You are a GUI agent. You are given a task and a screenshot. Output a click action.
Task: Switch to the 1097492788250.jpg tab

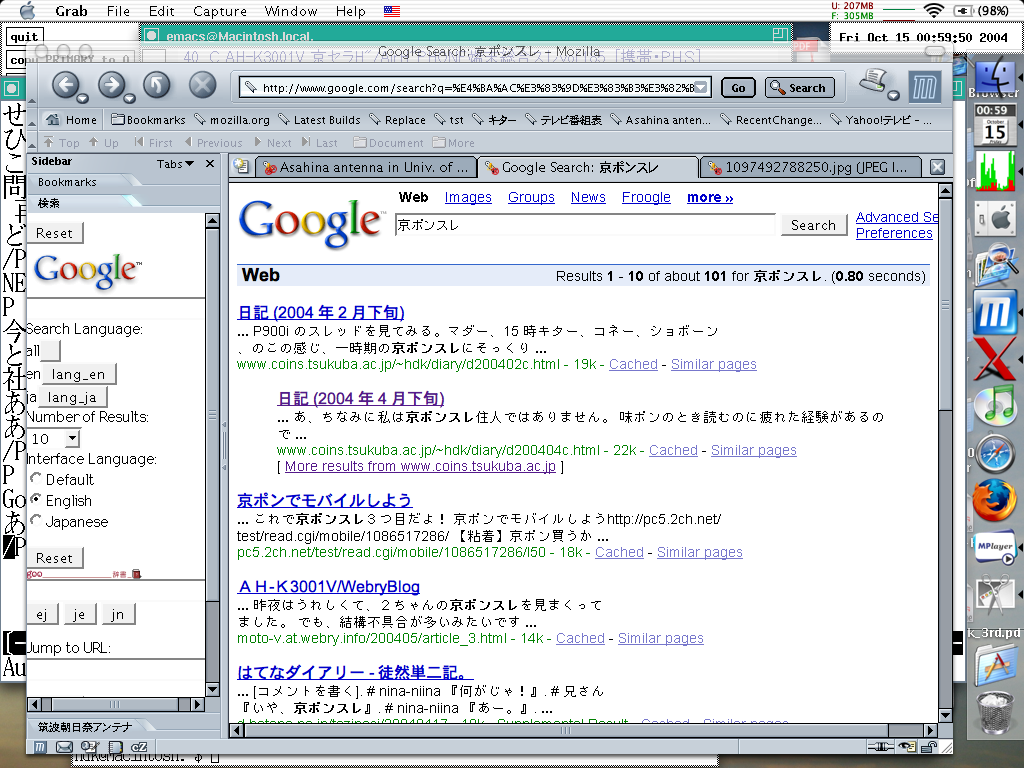(811, 167)
